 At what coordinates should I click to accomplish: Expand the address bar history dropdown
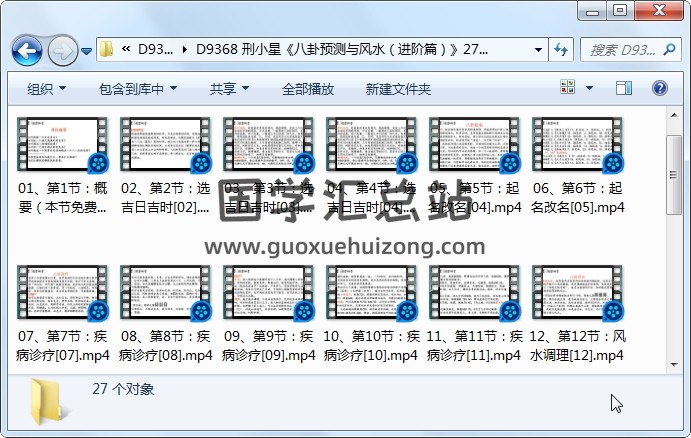pyautogui.click(x=538, y=50)
